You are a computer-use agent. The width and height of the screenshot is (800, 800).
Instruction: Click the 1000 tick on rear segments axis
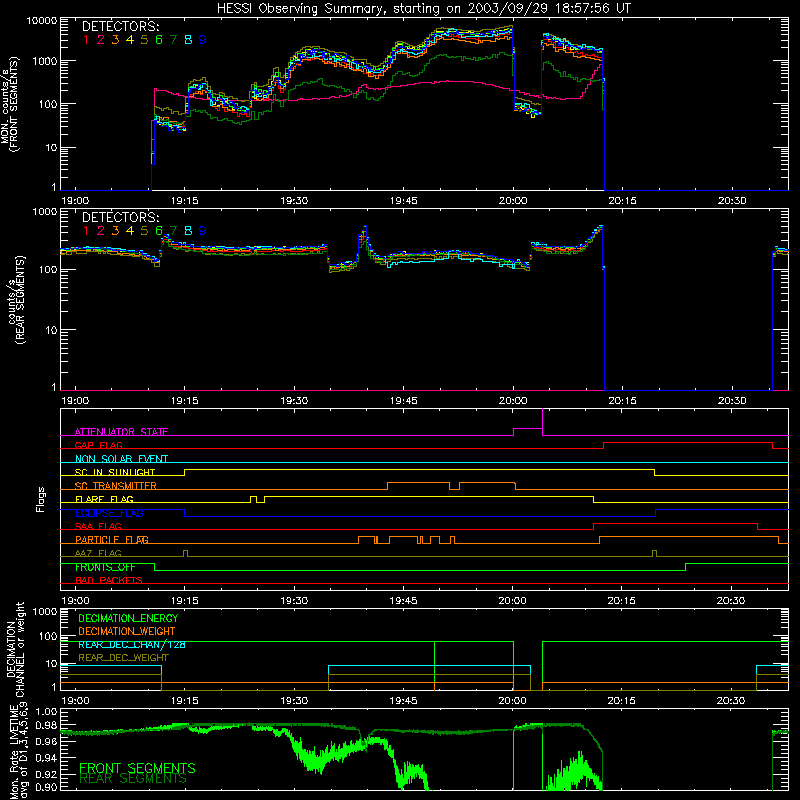tap(45, 211)
